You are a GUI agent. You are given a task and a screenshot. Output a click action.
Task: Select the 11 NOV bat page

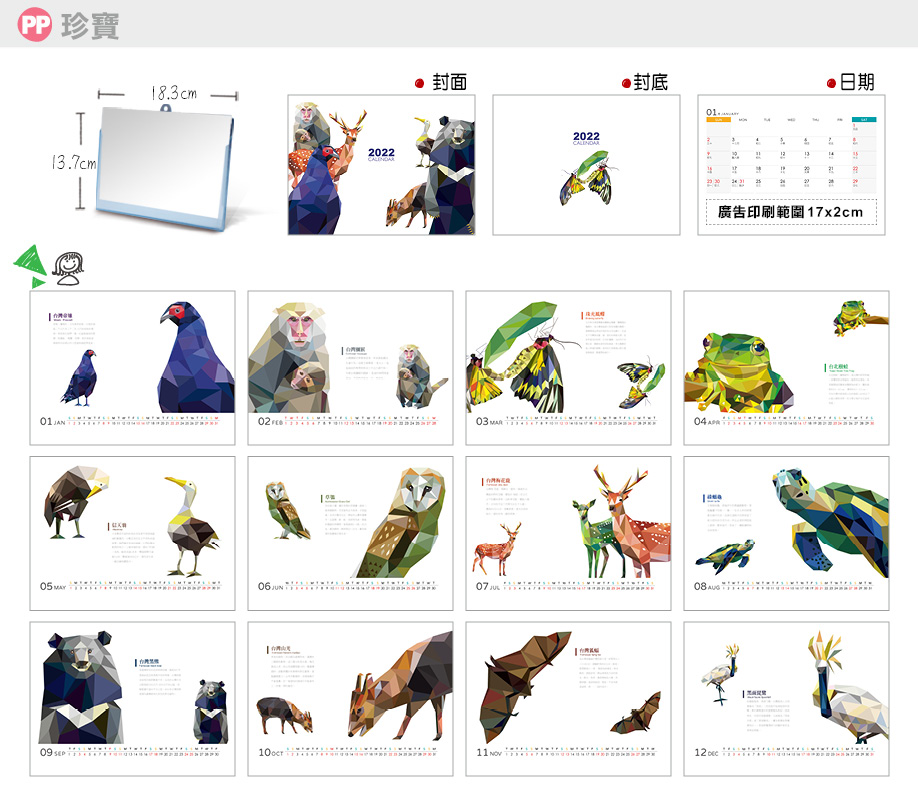(568, 698)
